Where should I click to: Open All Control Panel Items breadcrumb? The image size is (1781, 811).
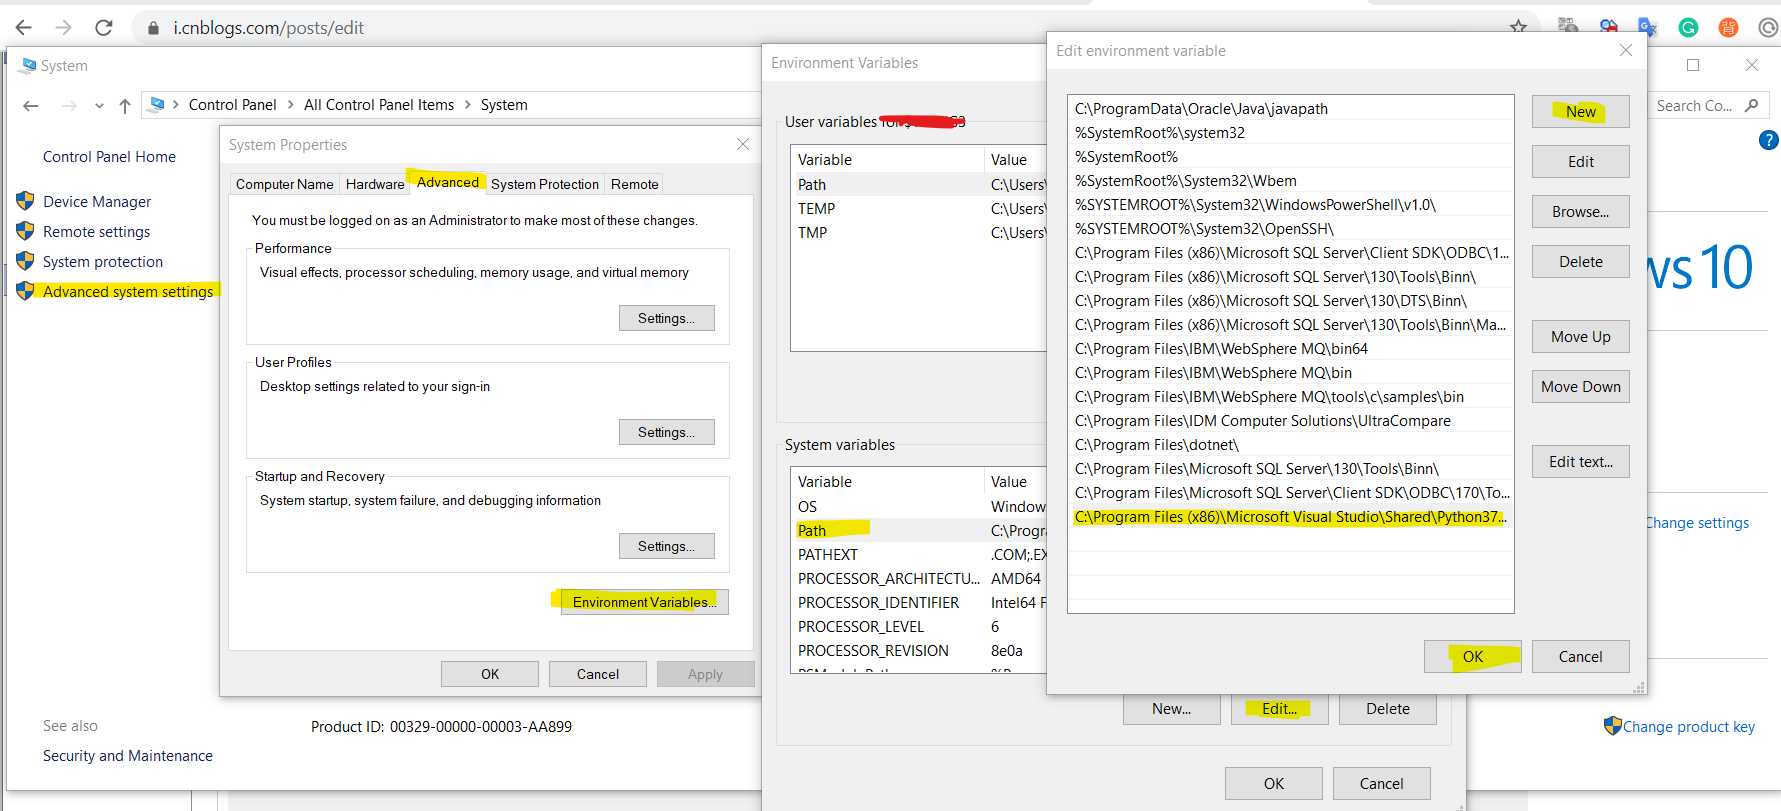(379, 105)
